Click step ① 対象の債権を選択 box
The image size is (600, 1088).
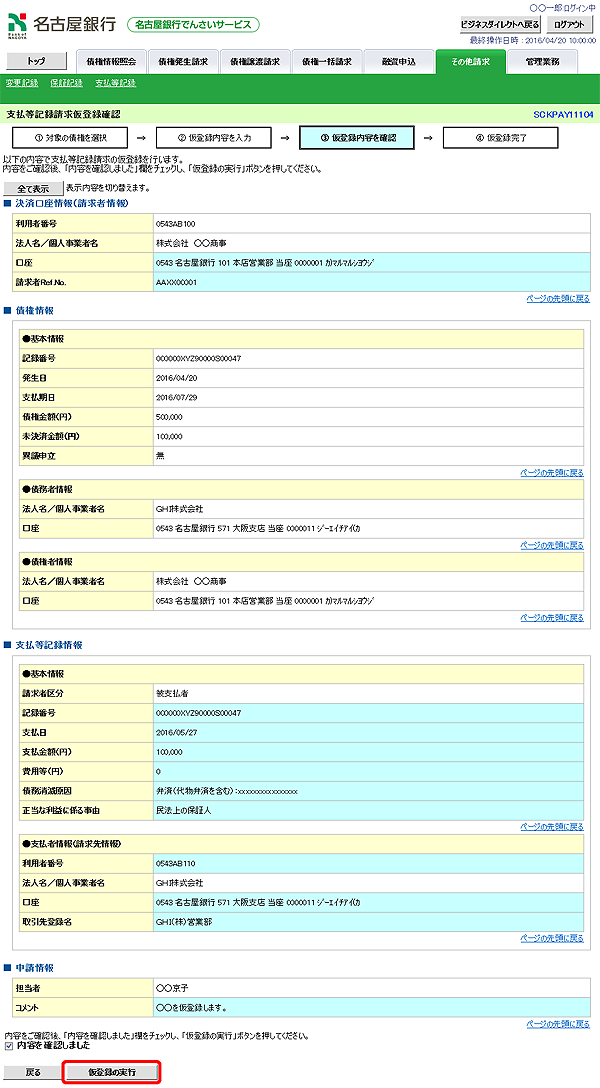tap(70, 137)
